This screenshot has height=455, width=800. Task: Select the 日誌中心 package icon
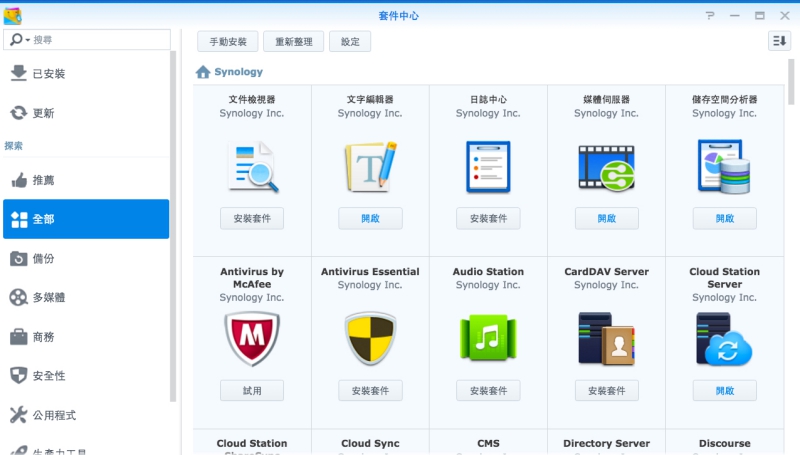488,166
